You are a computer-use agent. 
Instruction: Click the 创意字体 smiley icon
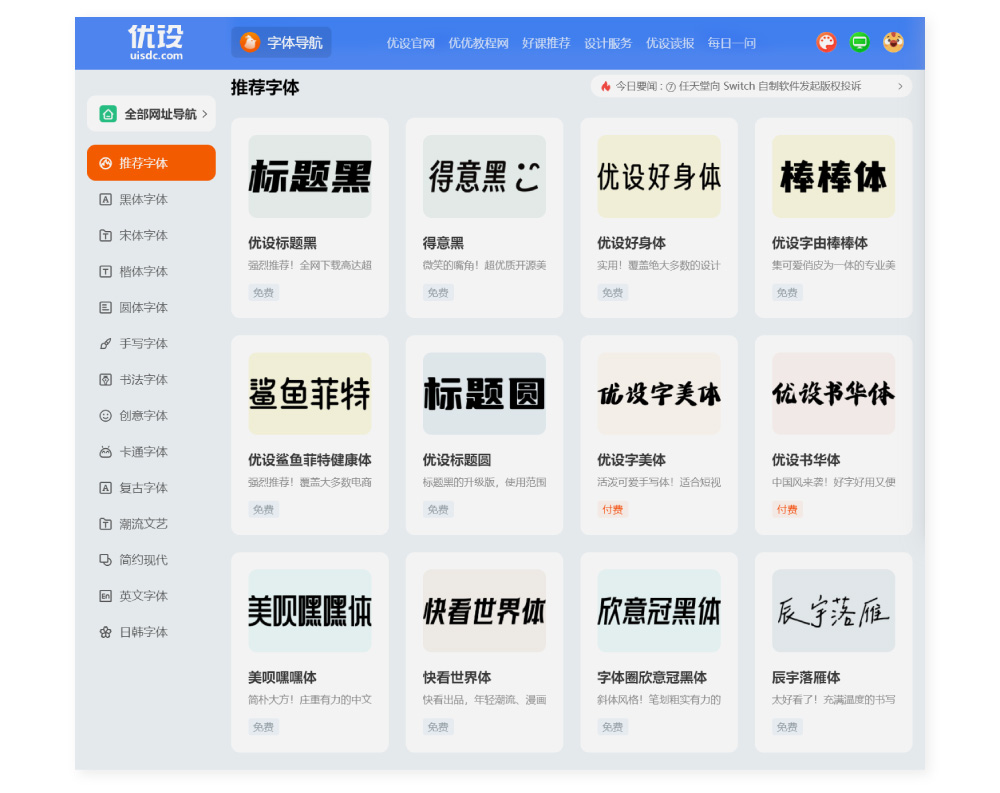coord(105,416)
